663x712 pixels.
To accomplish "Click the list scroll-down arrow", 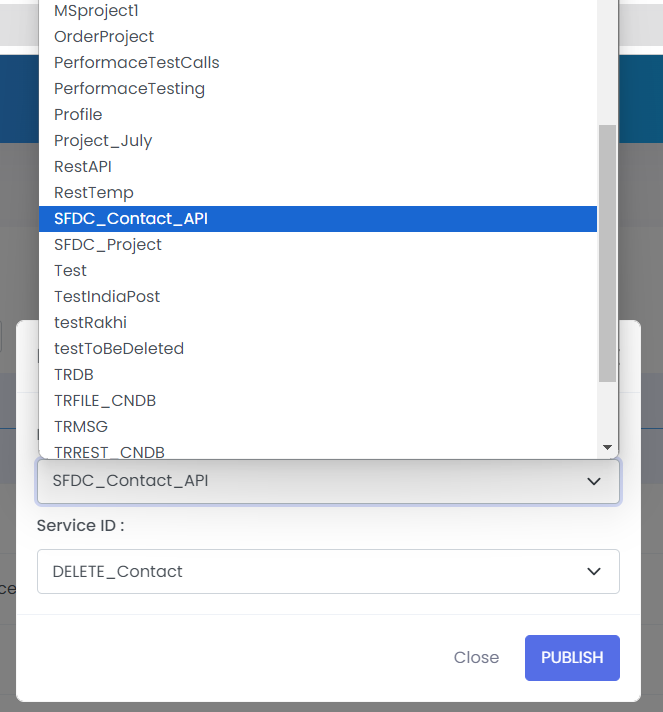I will 607,447.
